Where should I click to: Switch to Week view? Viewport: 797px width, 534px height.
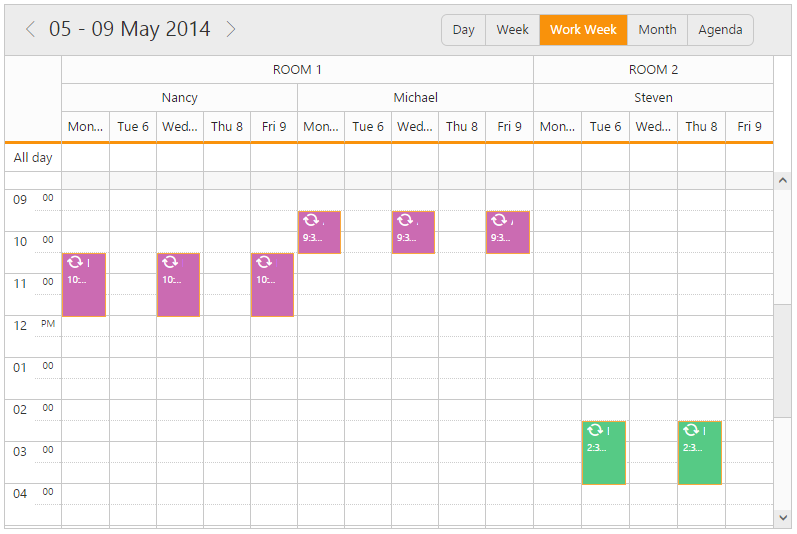tap(512, 30)
